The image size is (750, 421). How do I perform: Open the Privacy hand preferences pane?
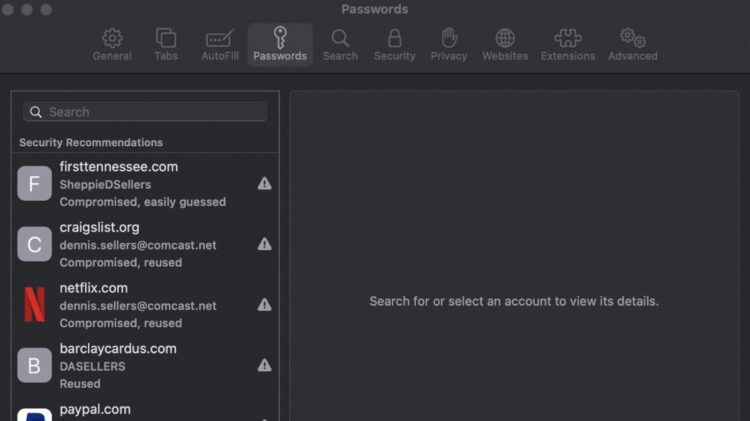click(x=449, y=45)
